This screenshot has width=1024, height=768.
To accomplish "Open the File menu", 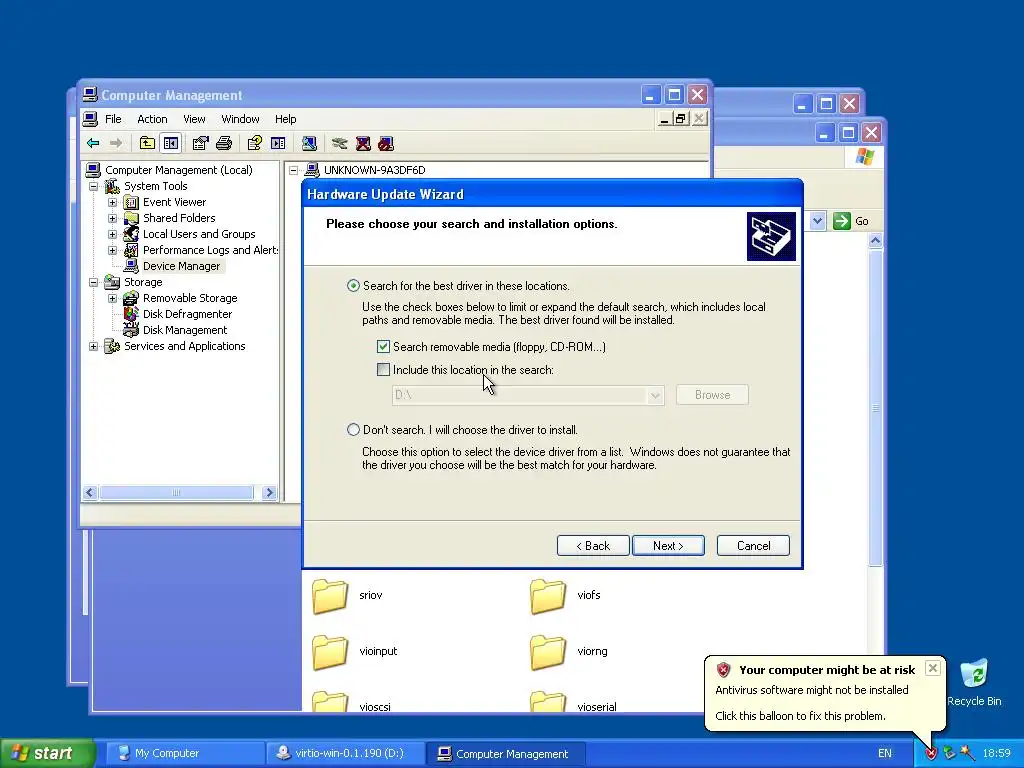I will 113,119.
